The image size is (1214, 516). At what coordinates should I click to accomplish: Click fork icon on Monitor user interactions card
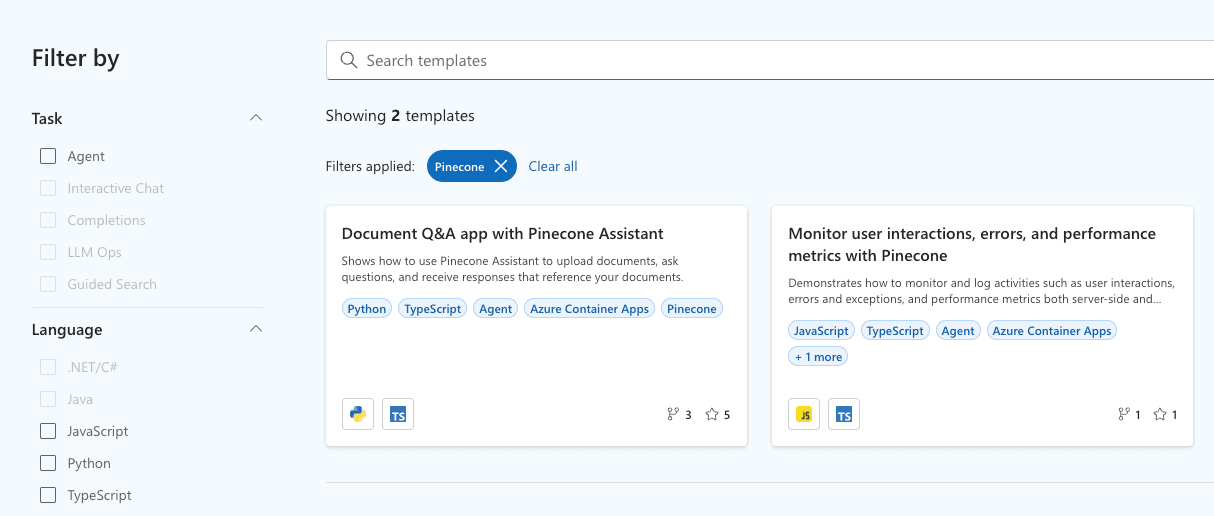click(x=1122, y=414)
